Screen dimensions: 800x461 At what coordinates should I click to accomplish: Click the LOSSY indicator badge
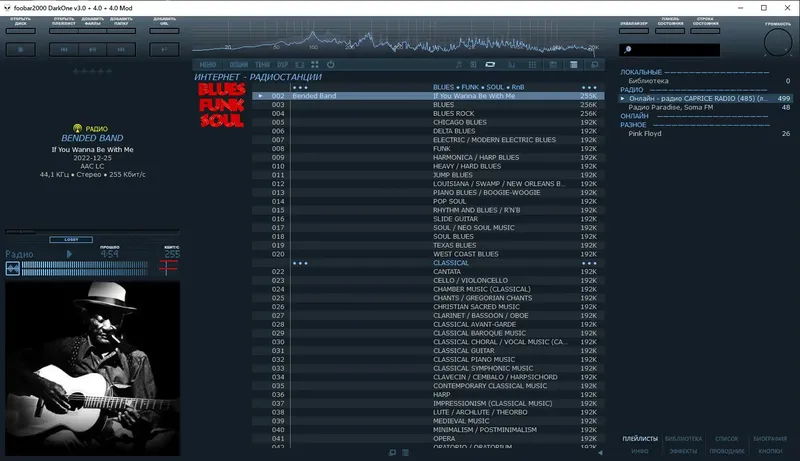[x=71, y=240]
